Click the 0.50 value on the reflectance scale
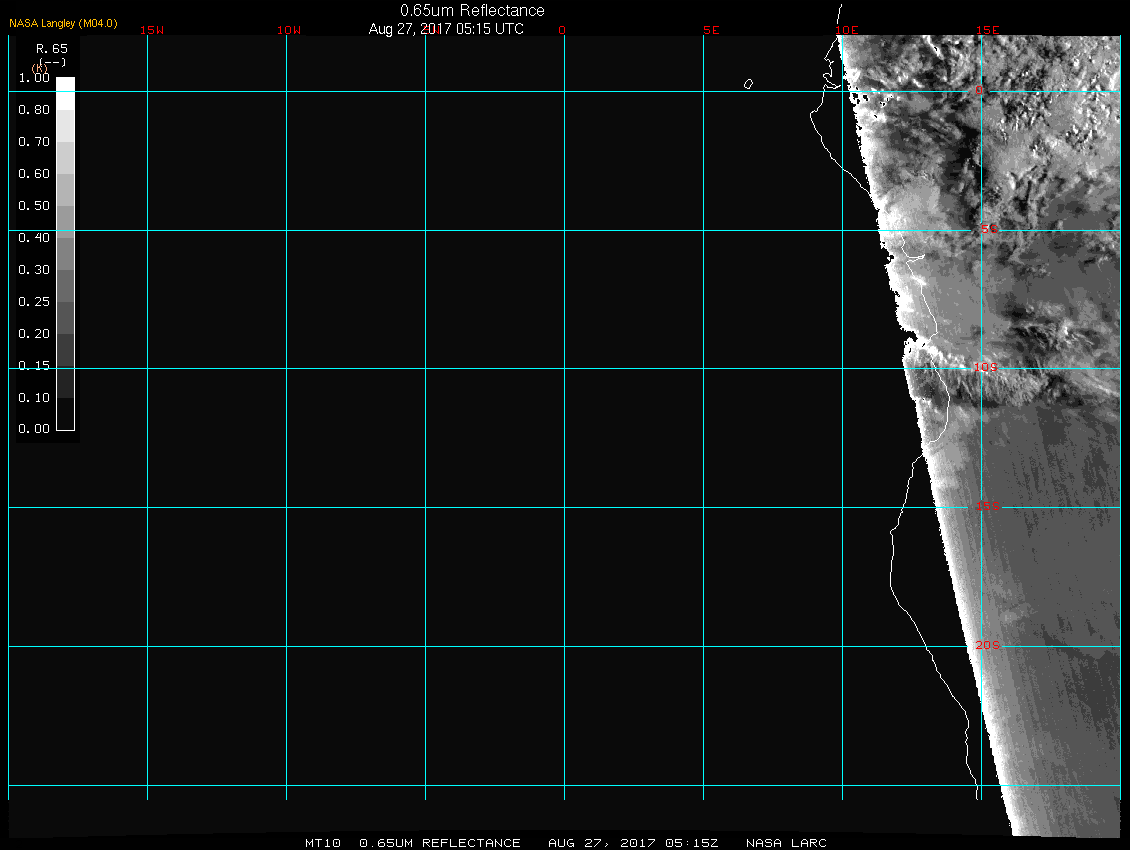 [34, 206]
